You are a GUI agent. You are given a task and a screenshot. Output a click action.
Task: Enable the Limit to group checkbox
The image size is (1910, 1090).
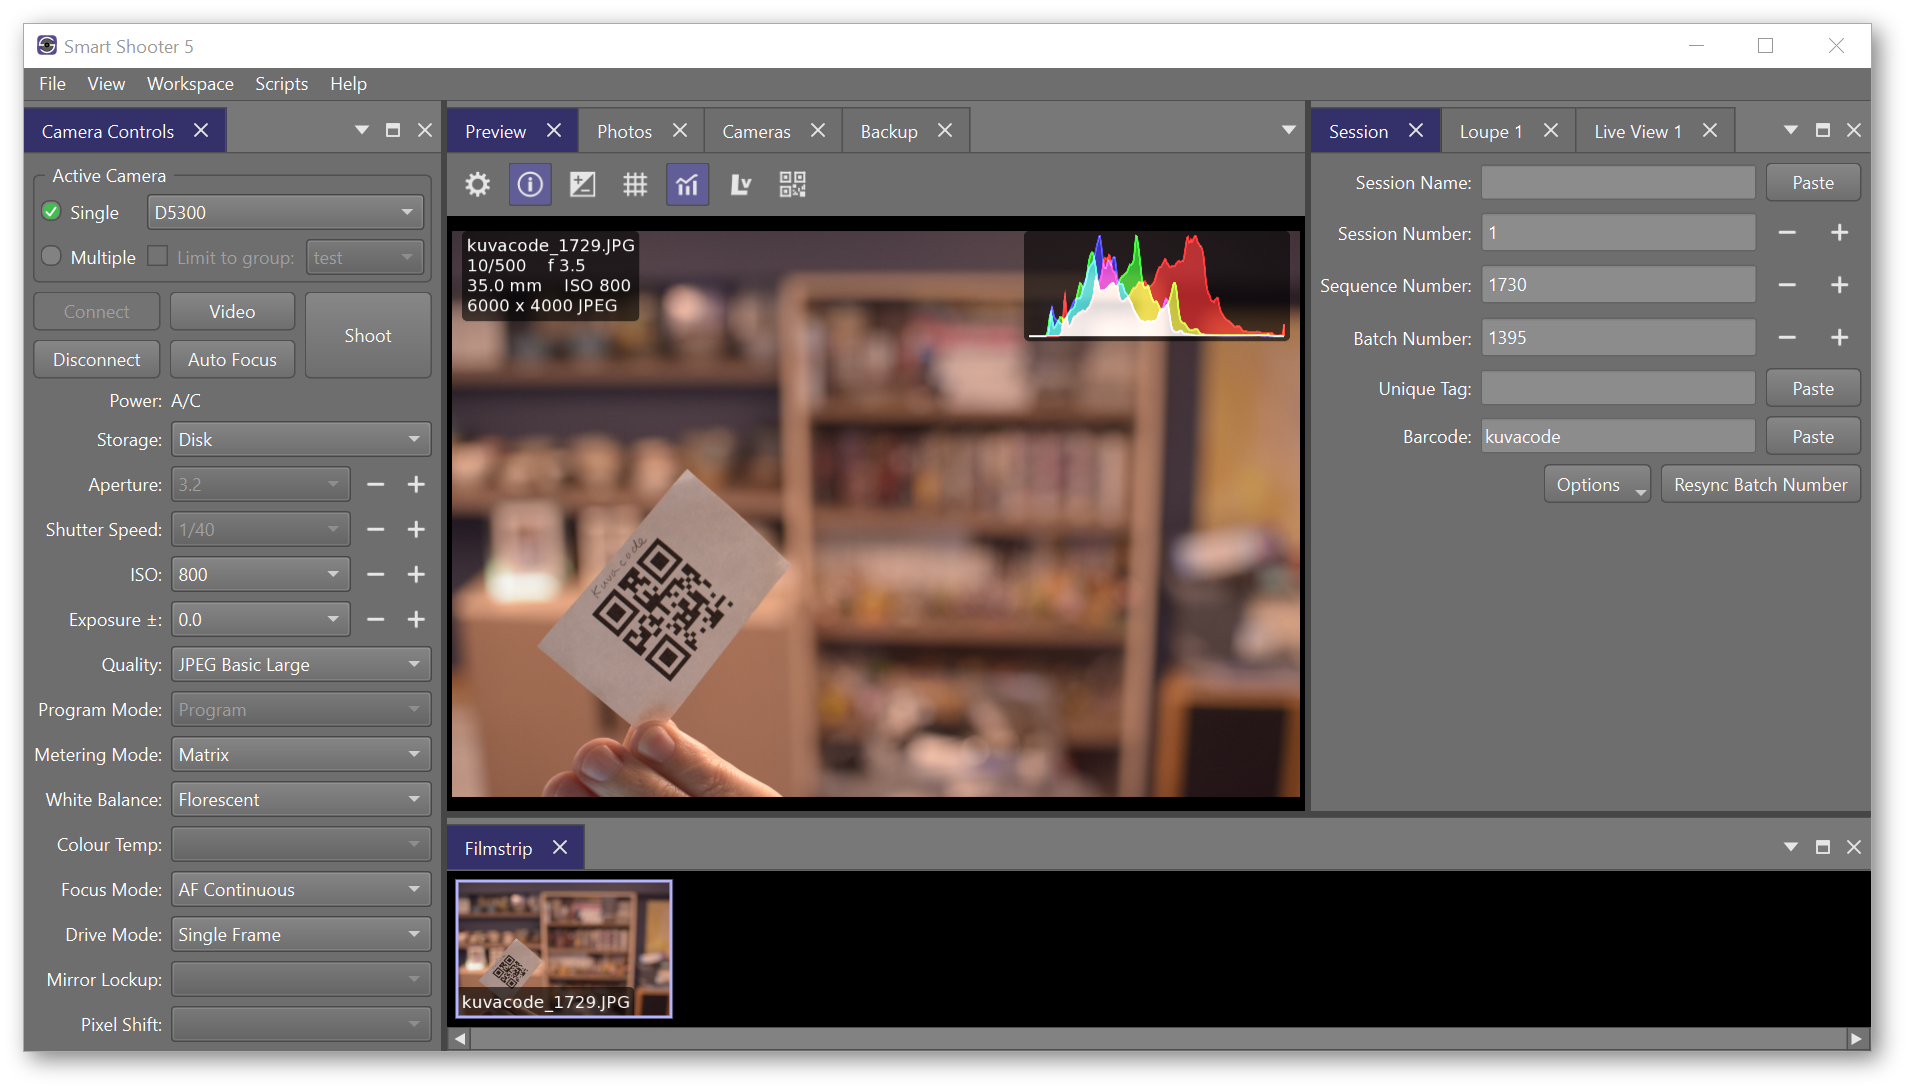[158, 256]
